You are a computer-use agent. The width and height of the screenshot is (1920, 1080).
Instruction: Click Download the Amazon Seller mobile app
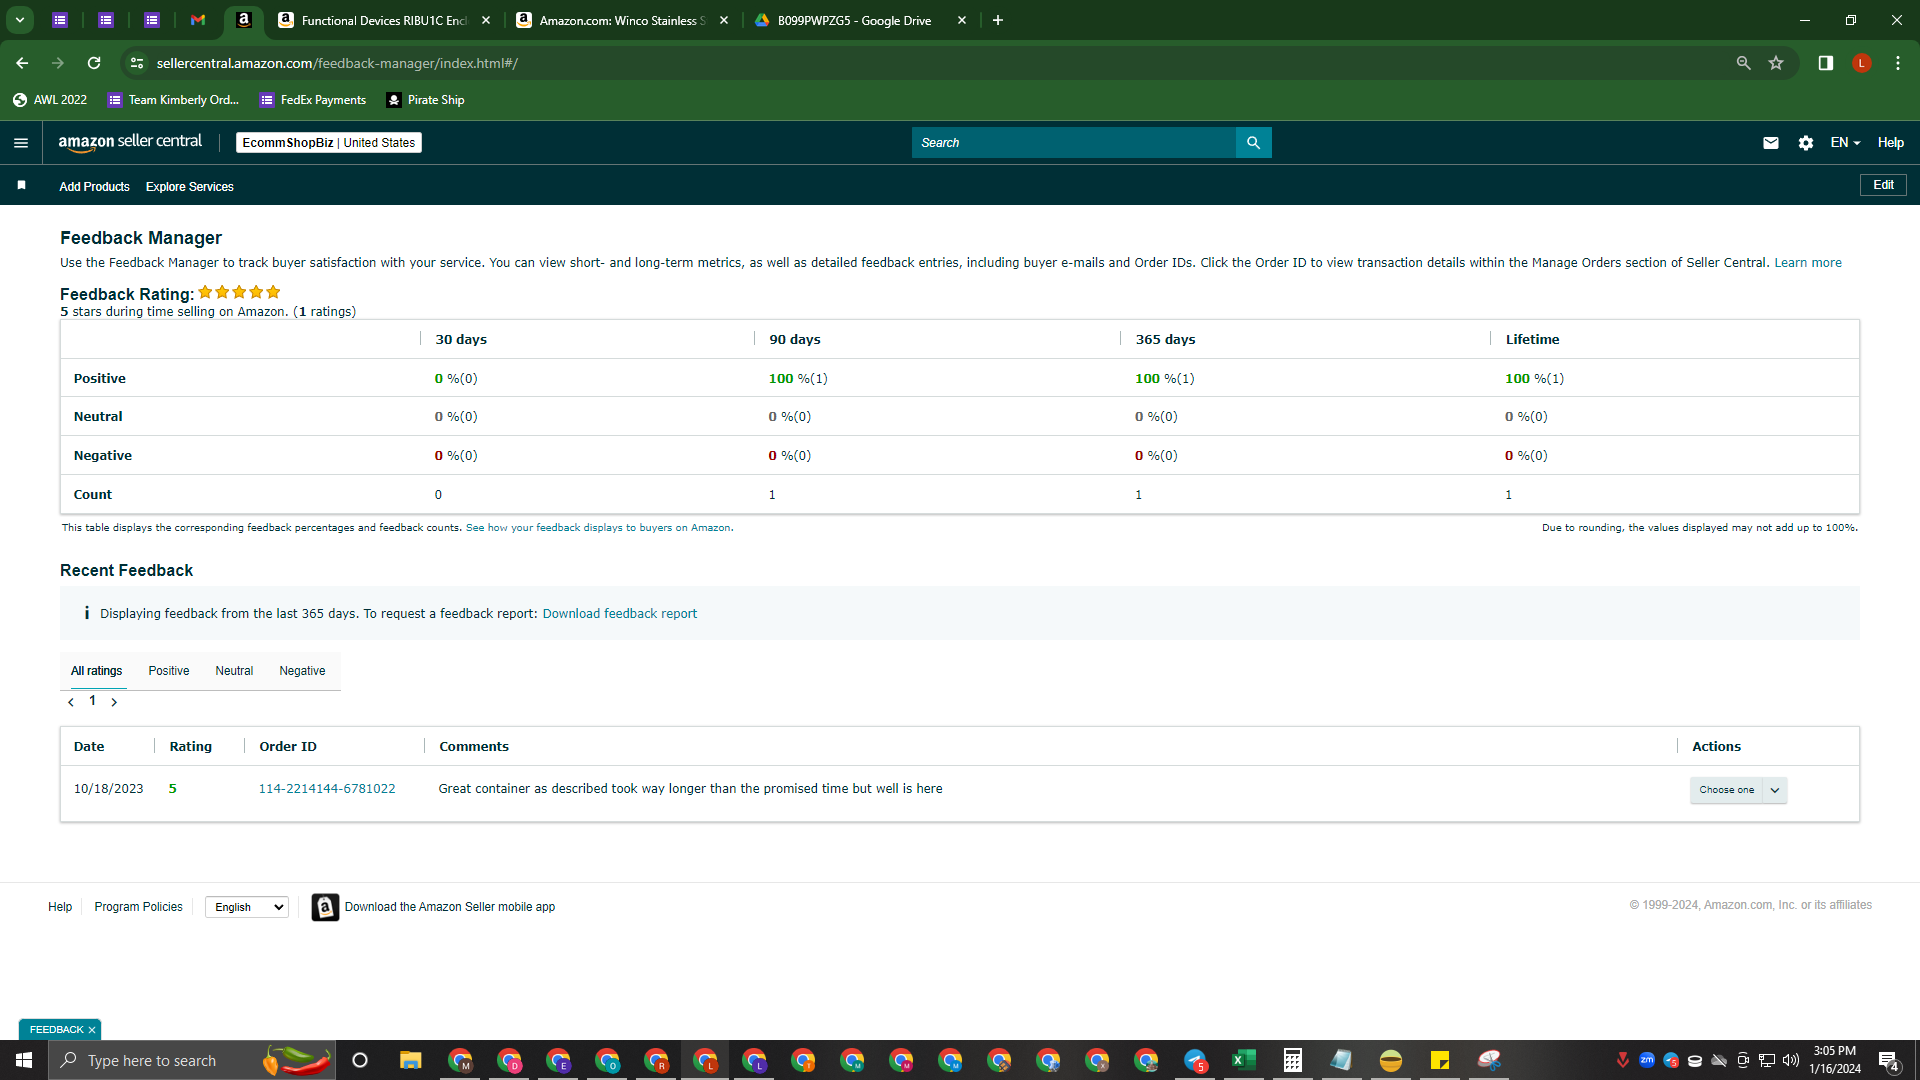[449, 907]
